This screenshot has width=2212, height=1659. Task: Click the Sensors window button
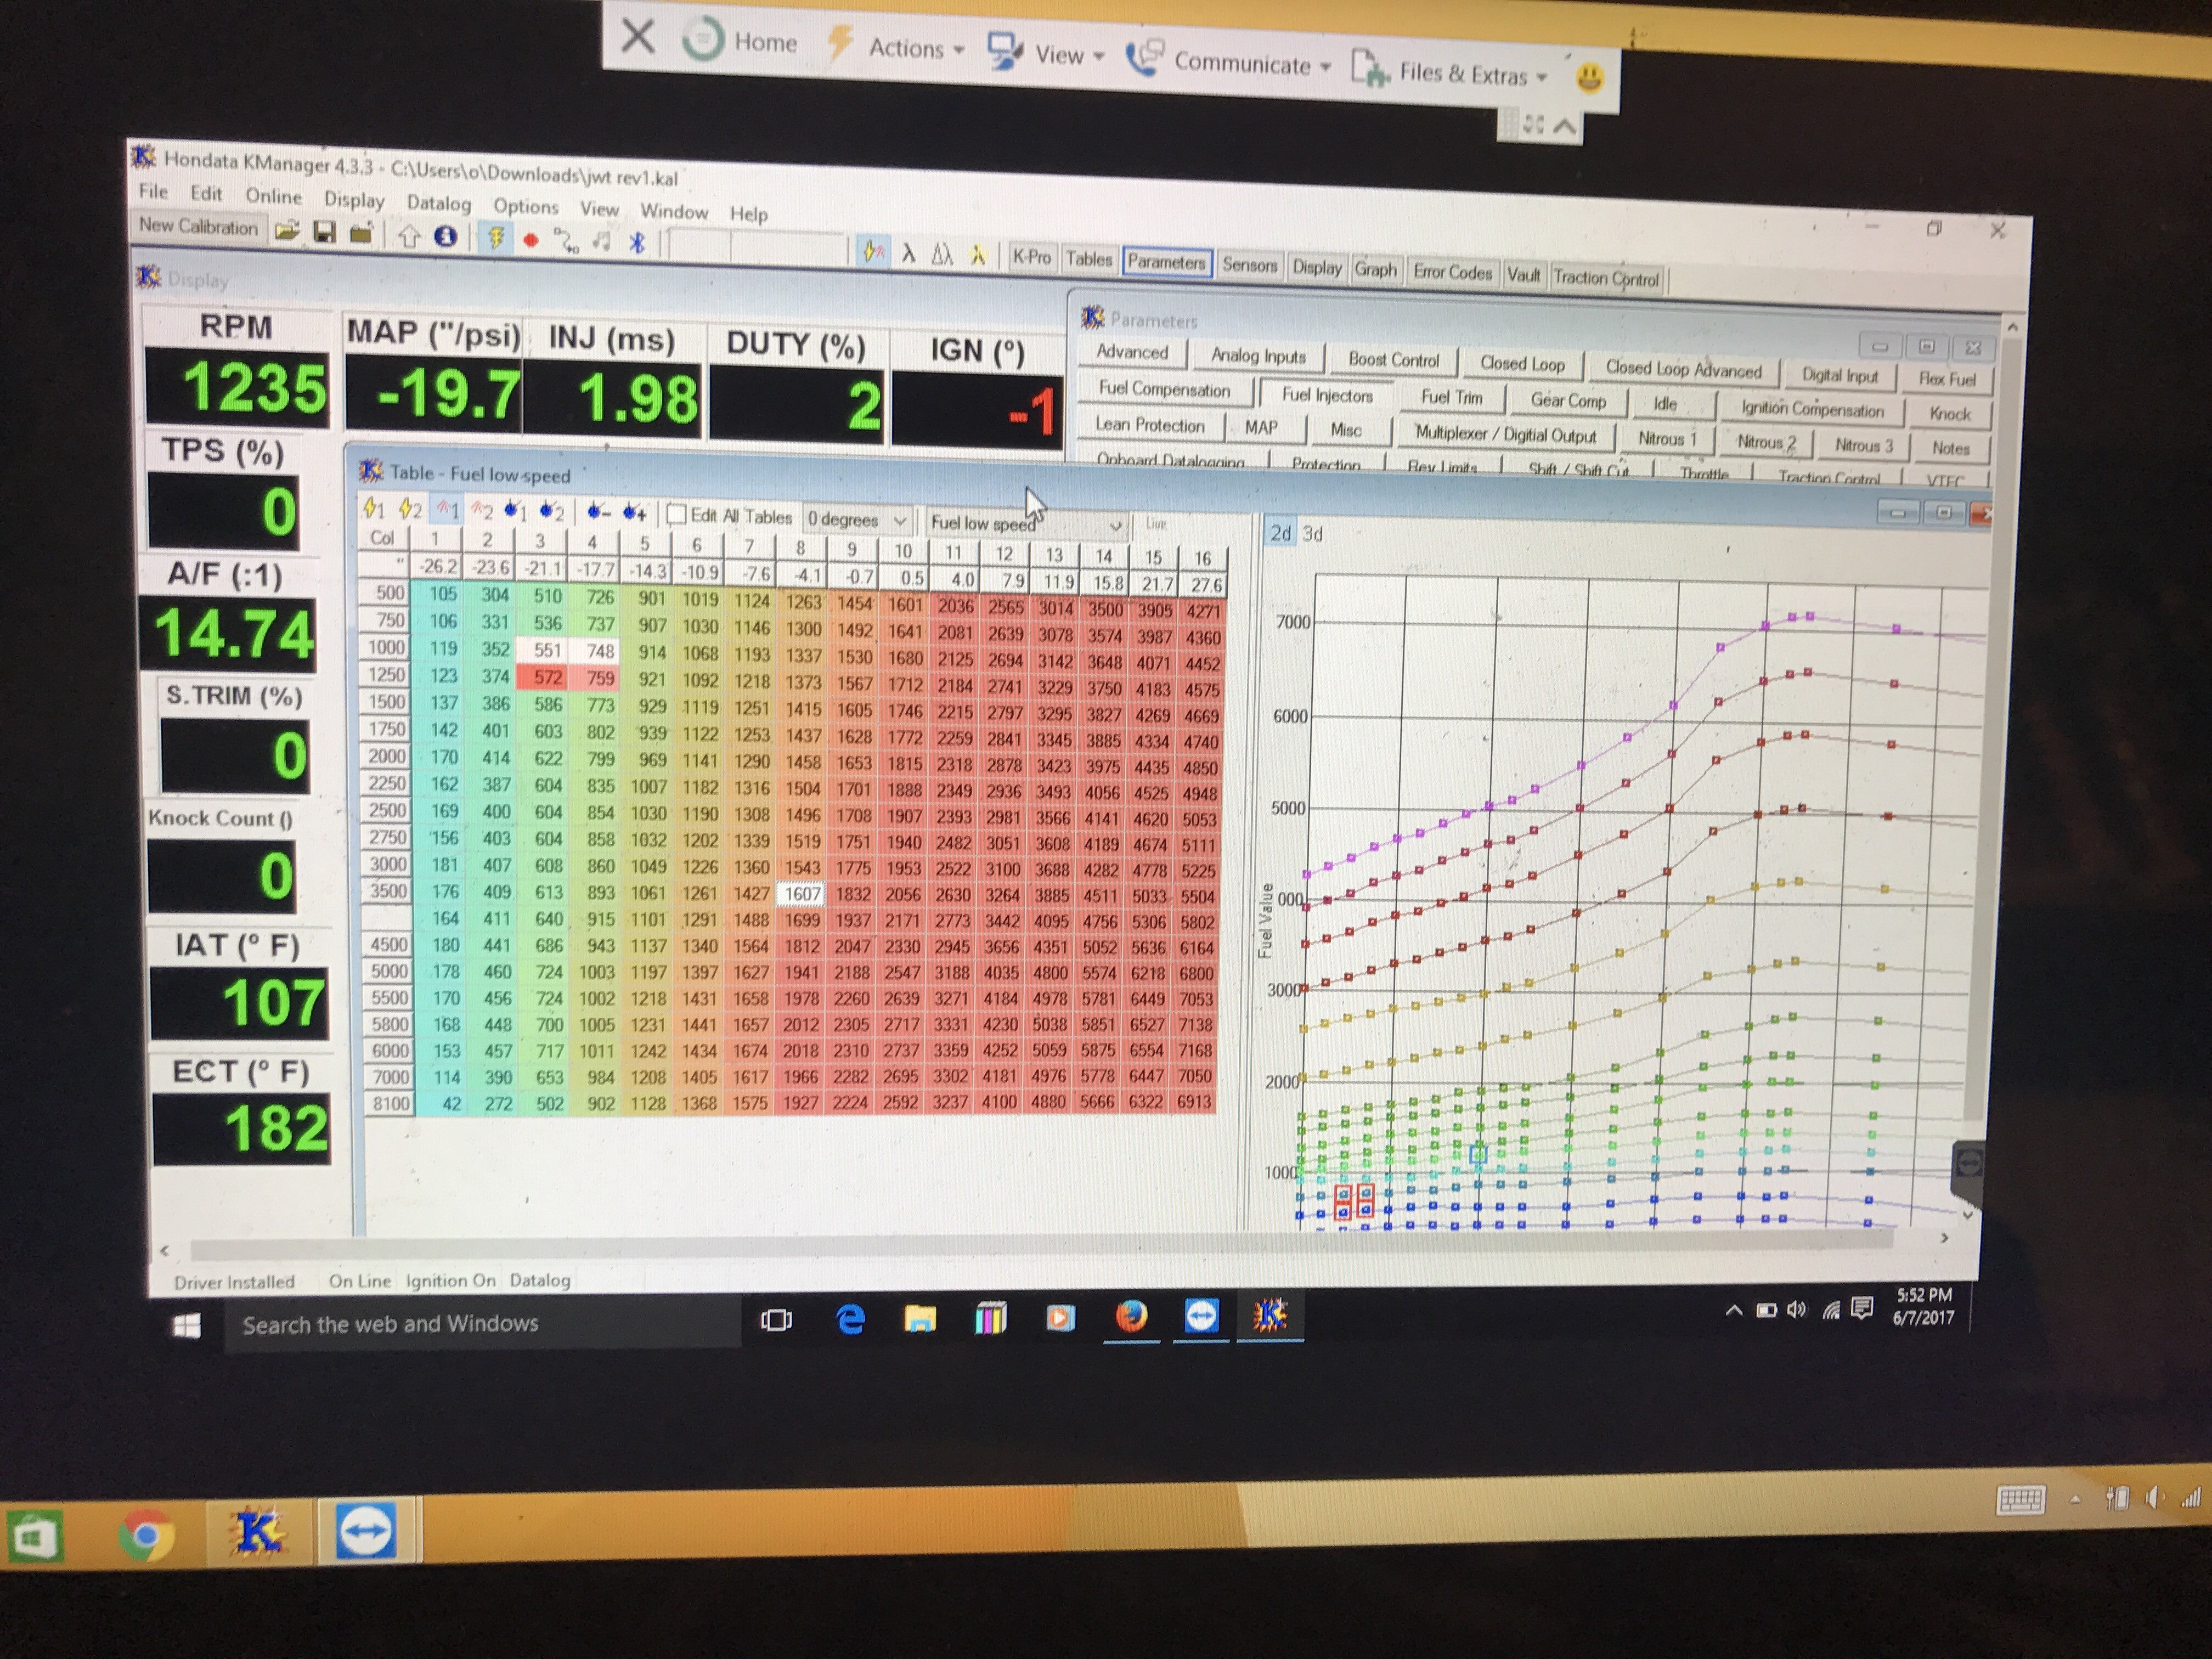coord(1249,265)
